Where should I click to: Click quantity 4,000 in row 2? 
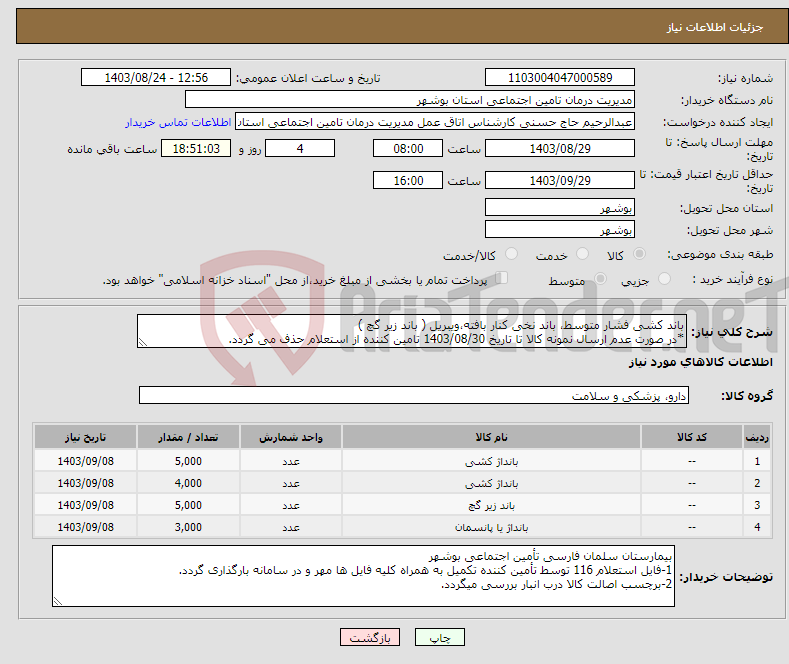pyautogui.click(x=188, y=483)
